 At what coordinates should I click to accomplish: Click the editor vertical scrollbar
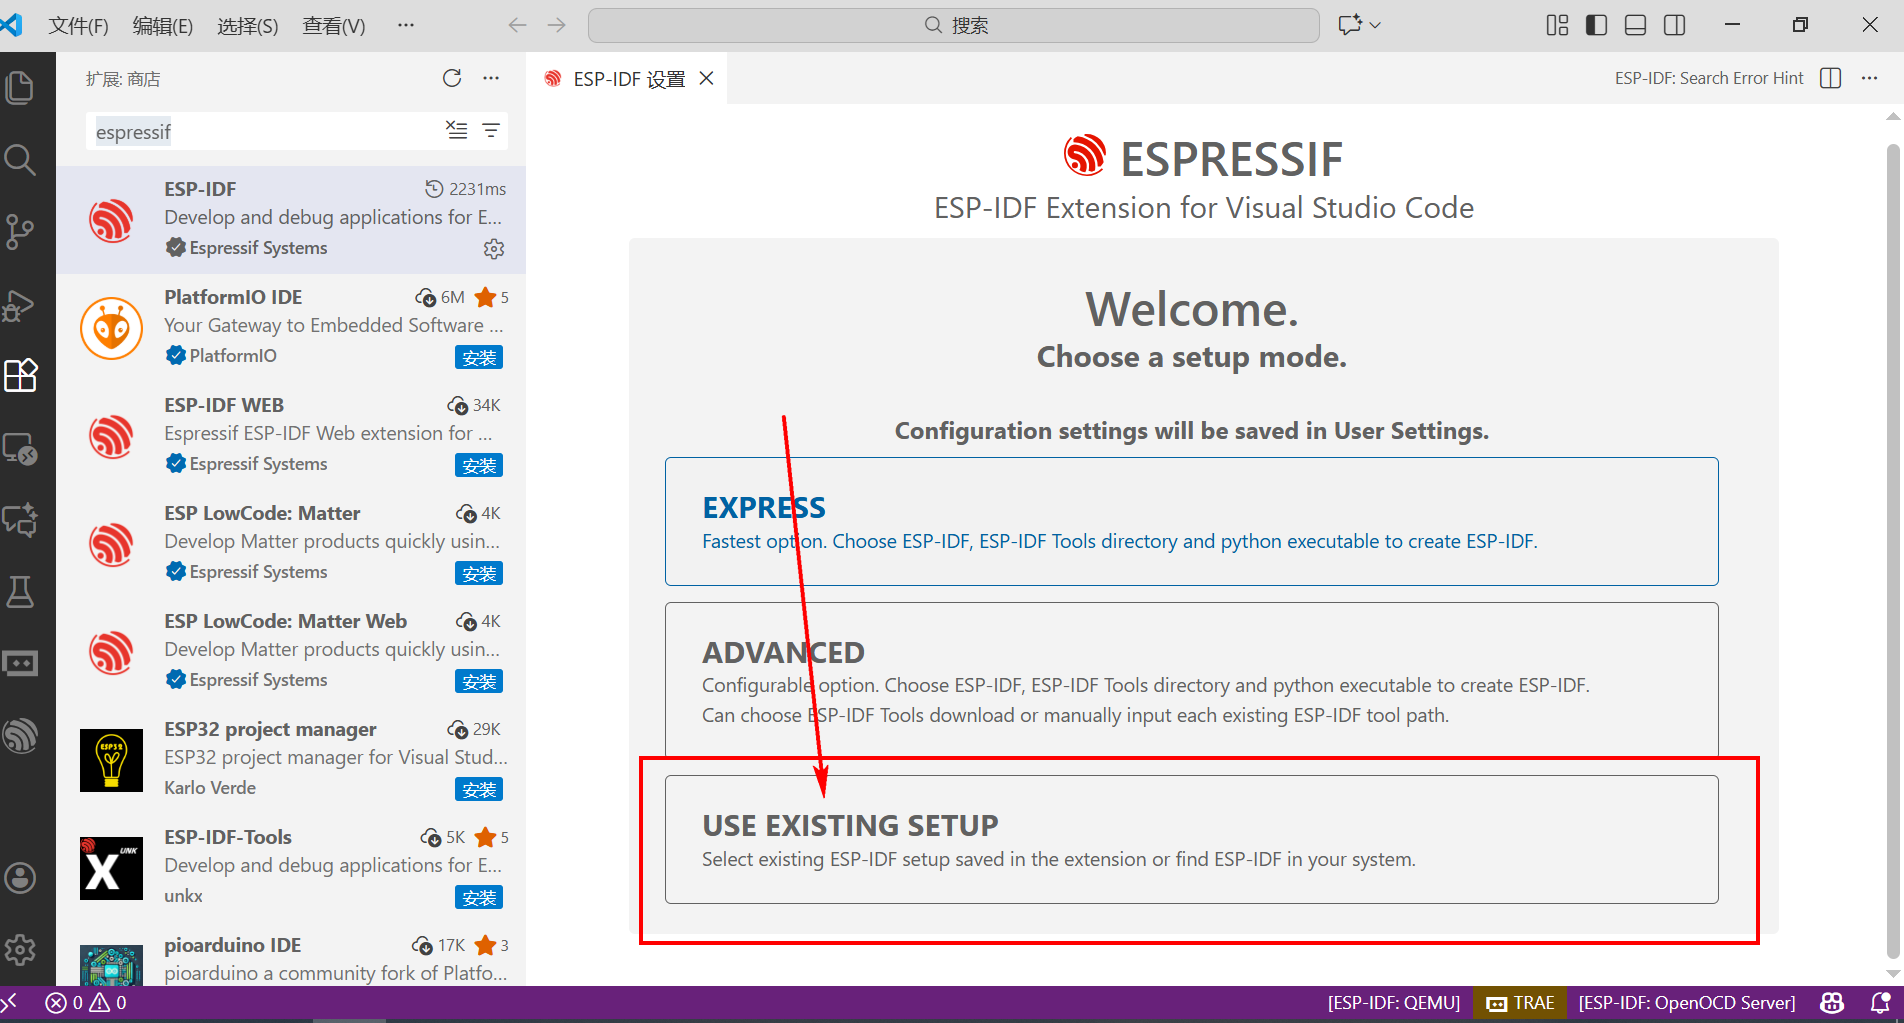tap(1892, 550)
